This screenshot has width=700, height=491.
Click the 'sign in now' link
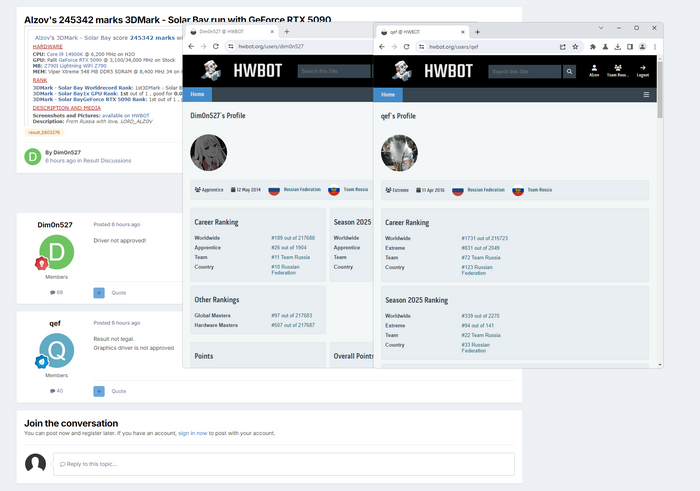(x=193, y=433)
